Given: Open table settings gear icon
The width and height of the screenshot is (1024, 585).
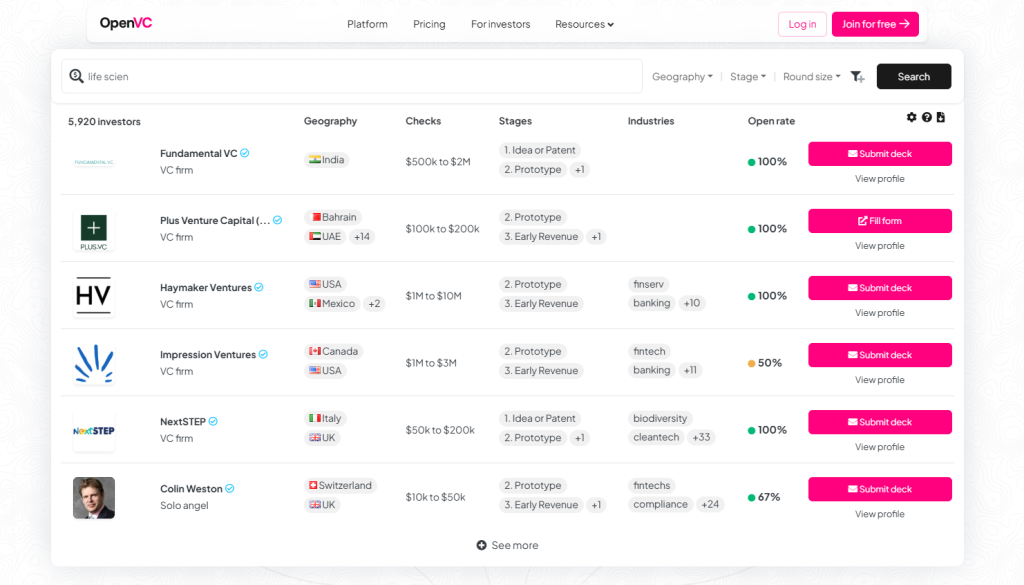Looking at the screenshot, I should 911,118.
